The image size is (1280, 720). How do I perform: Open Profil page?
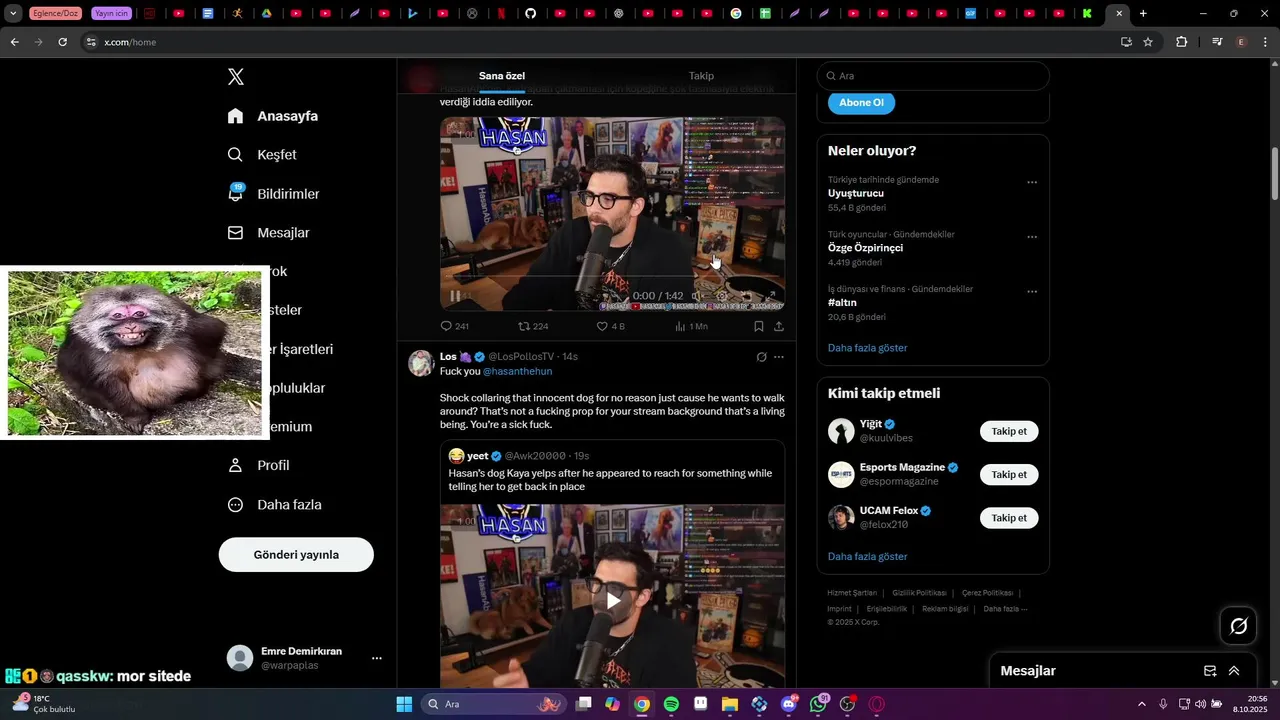pyautogui.click(x=258, y=466)
